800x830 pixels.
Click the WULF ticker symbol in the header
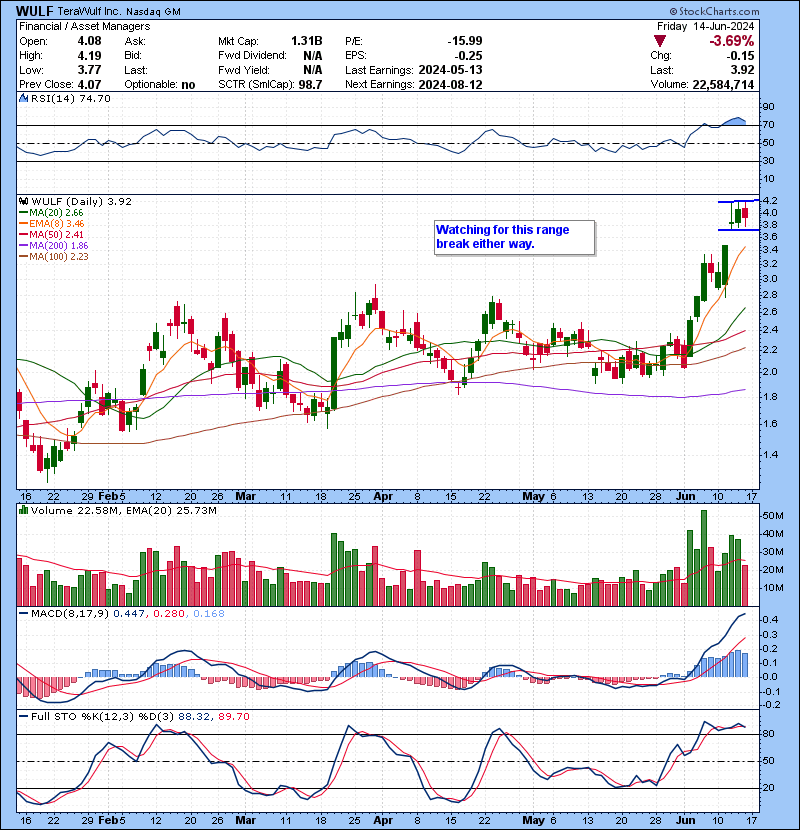(x=34, y=11)
